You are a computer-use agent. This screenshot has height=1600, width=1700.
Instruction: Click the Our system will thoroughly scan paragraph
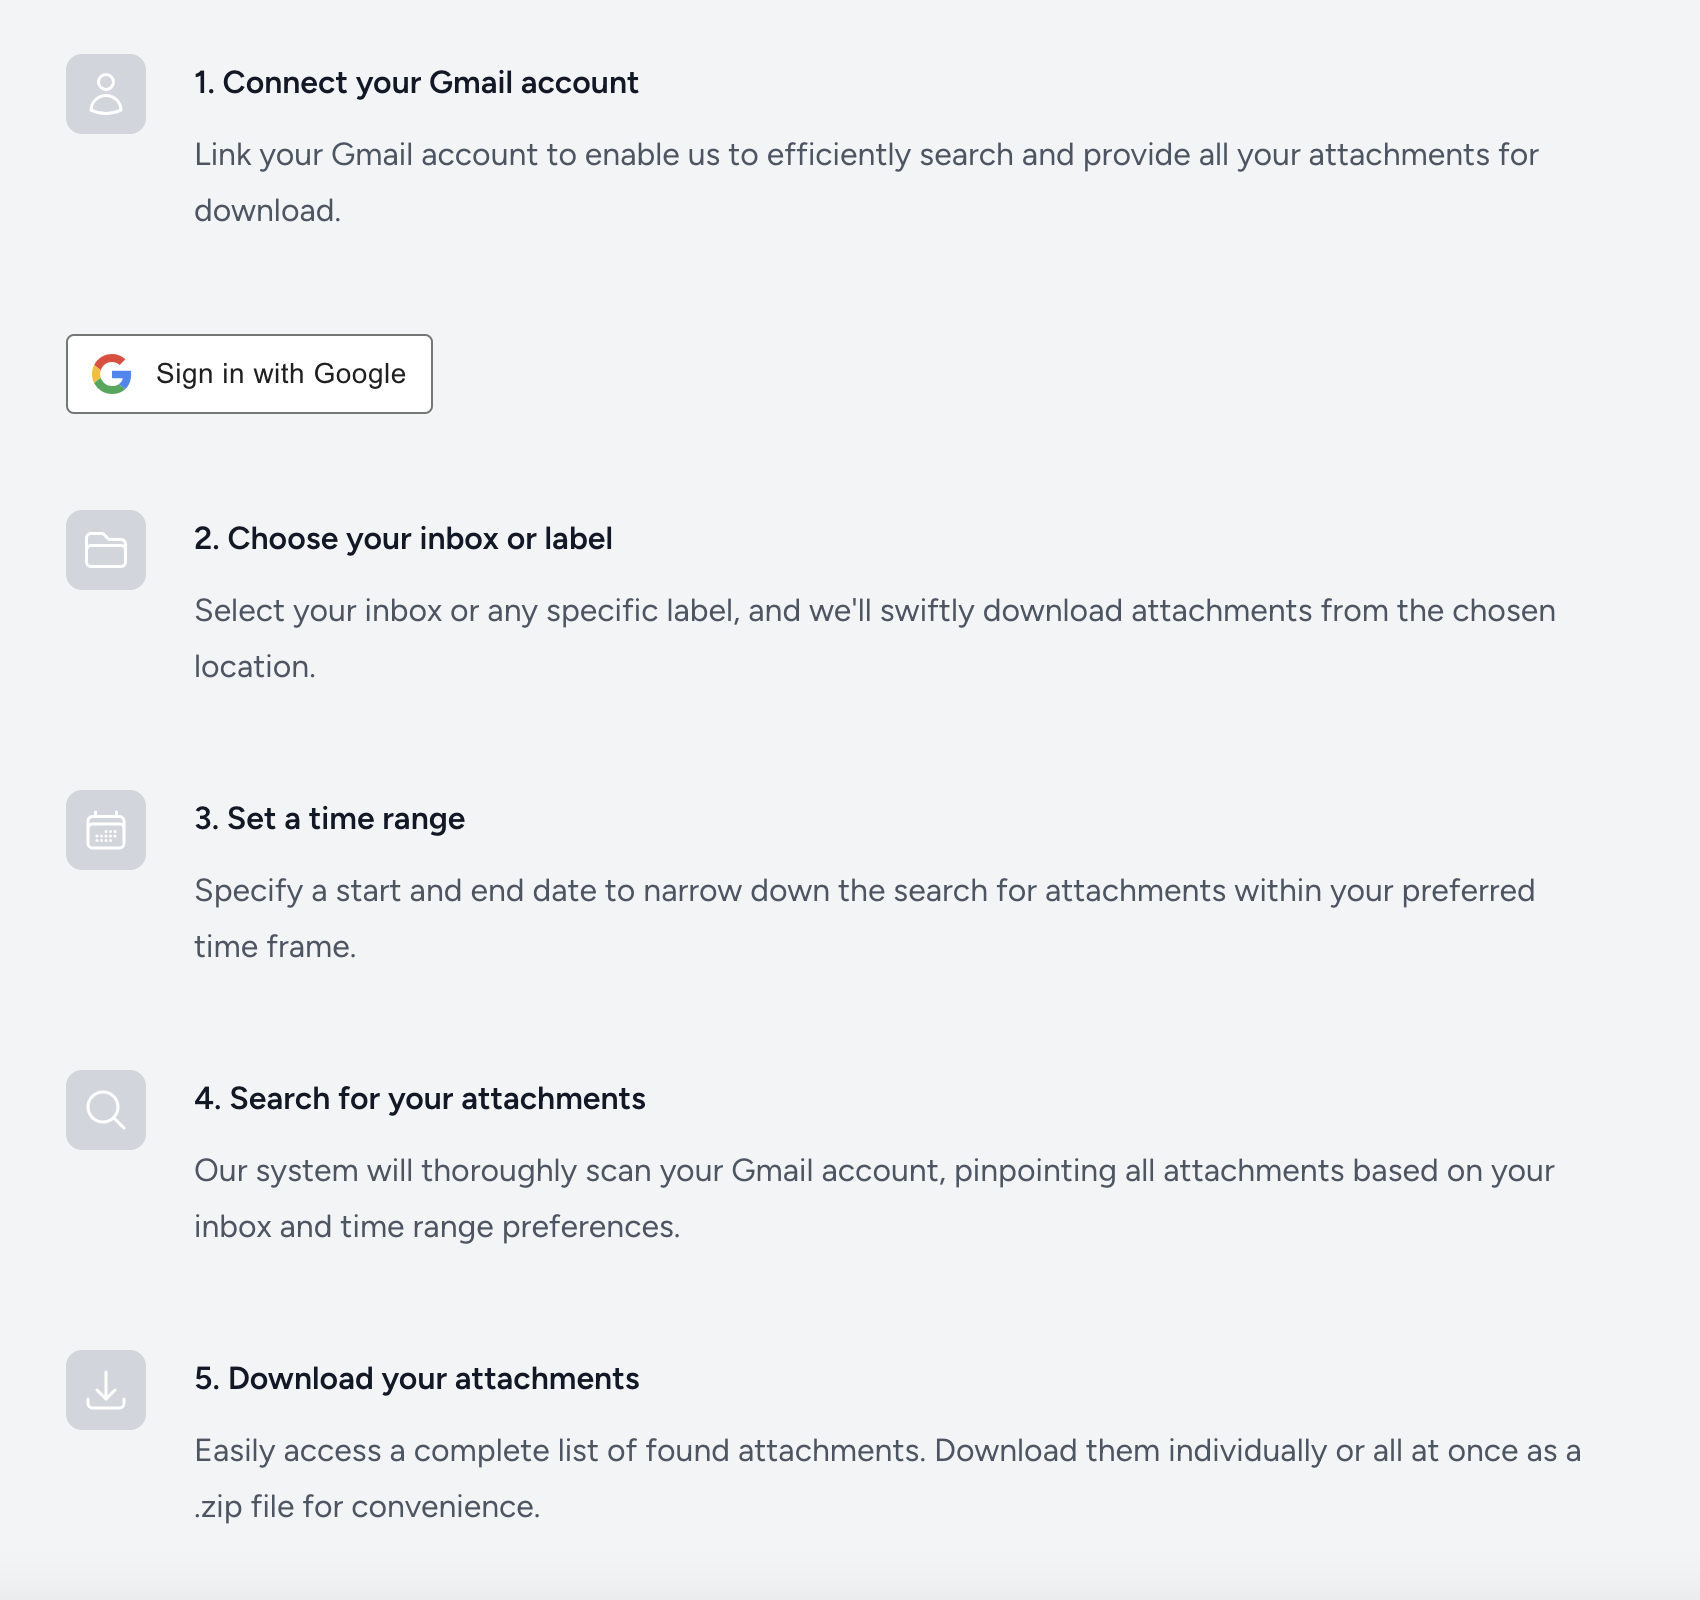click(874, 1199)
